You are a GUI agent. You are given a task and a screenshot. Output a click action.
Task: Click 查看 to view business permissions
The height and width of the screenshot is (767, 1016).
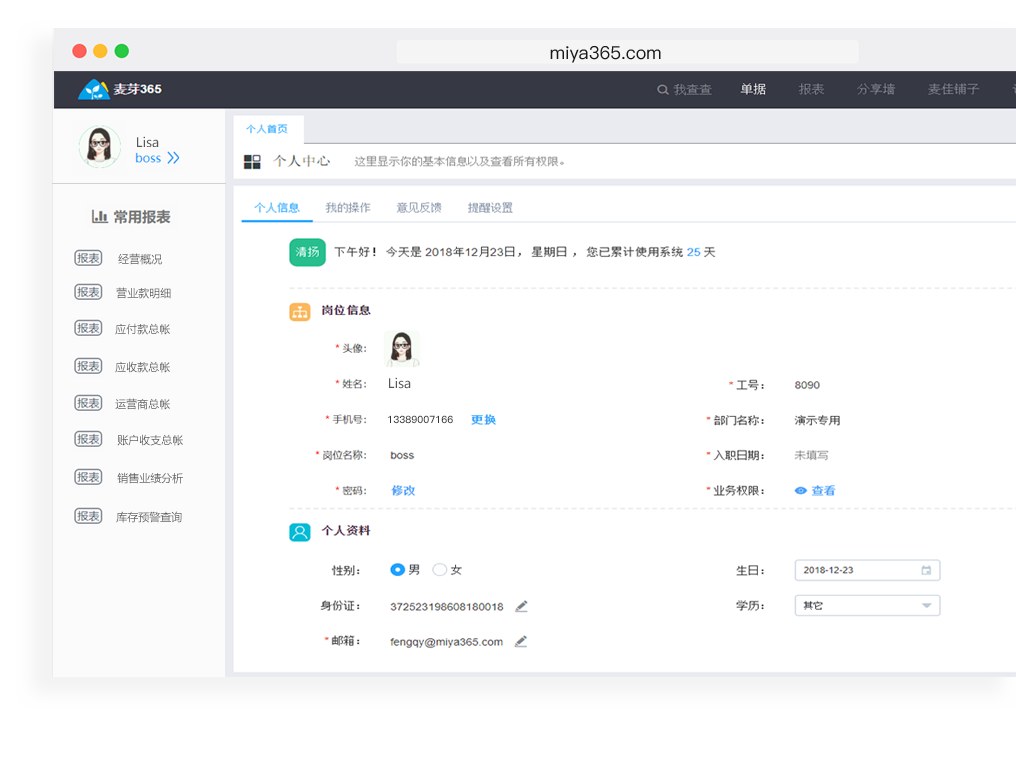[824, 490]
